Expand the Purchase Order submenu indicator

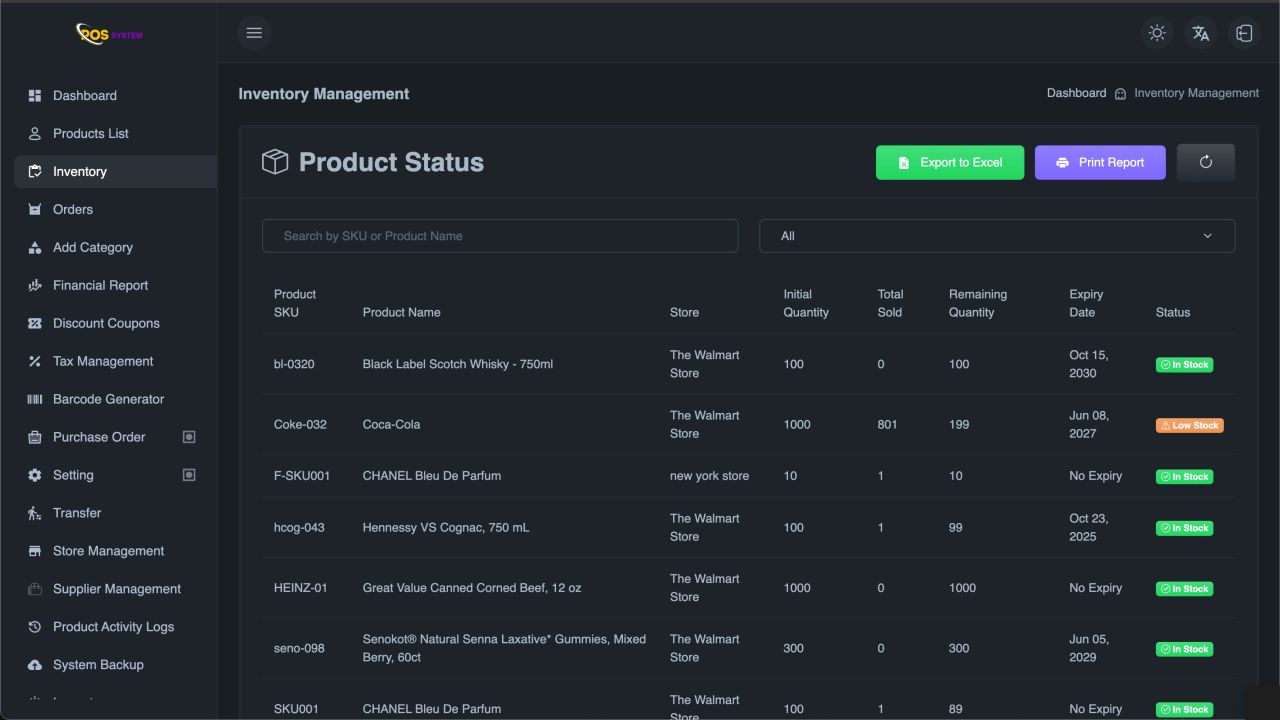(x=189, y=437)
